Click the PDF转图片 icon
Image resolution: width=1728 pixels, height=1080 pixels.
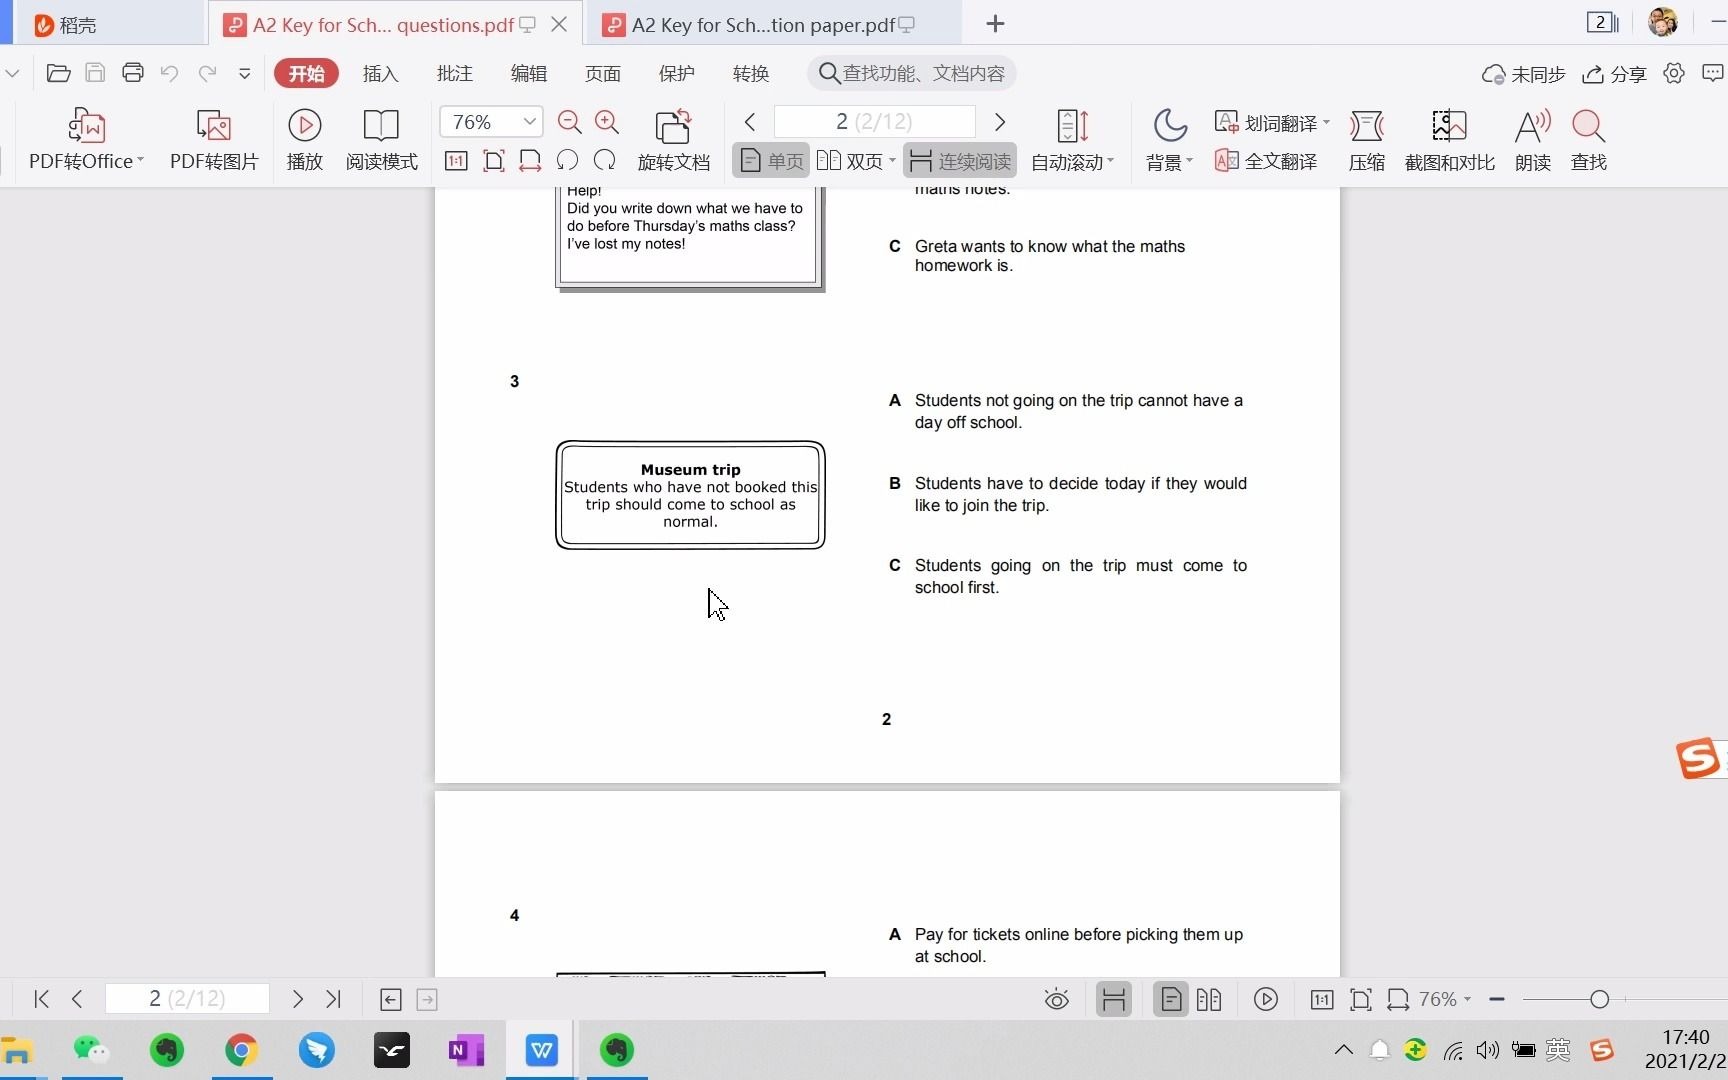click(214, 127)
